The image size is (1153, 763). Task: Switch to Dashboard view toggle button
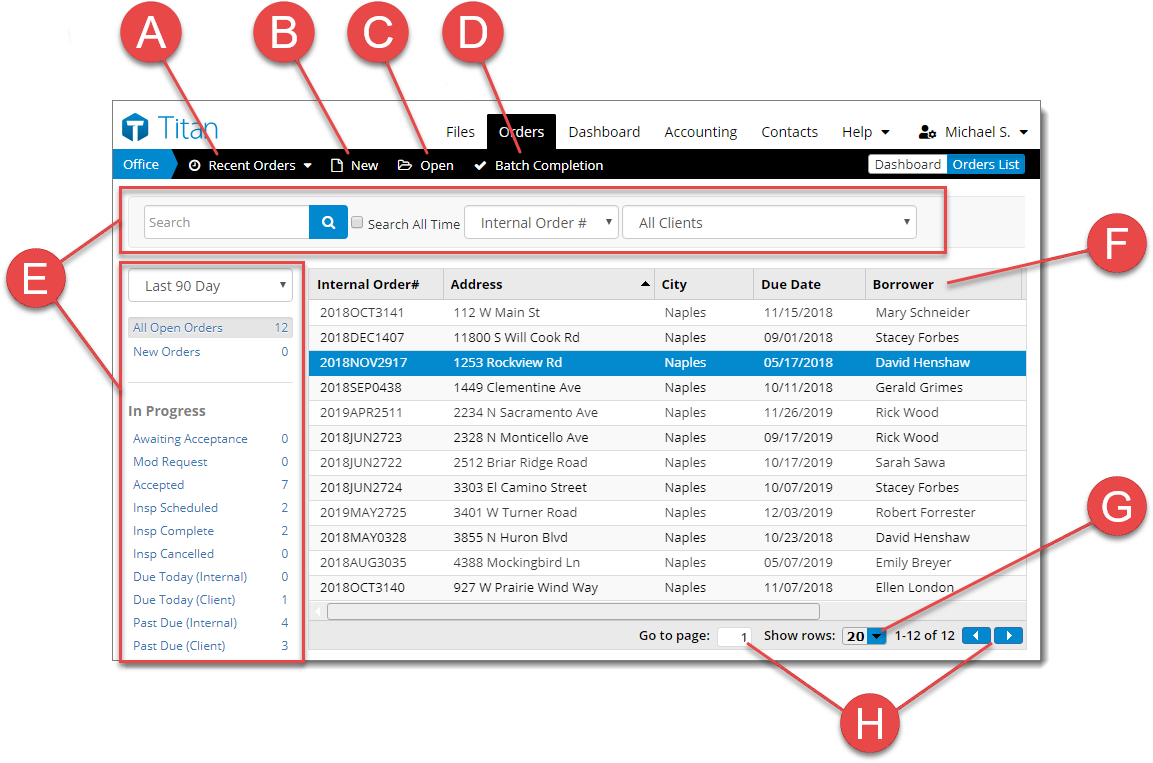click(x=907, y=165)
